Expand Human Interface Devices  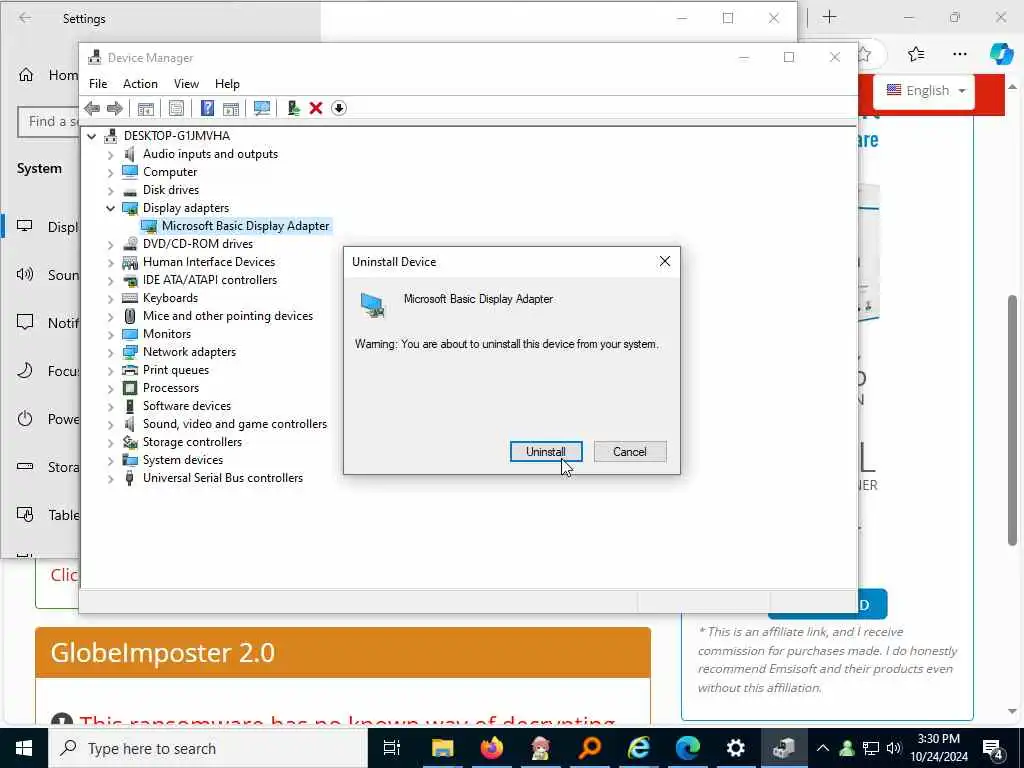[x=110, y=262]
